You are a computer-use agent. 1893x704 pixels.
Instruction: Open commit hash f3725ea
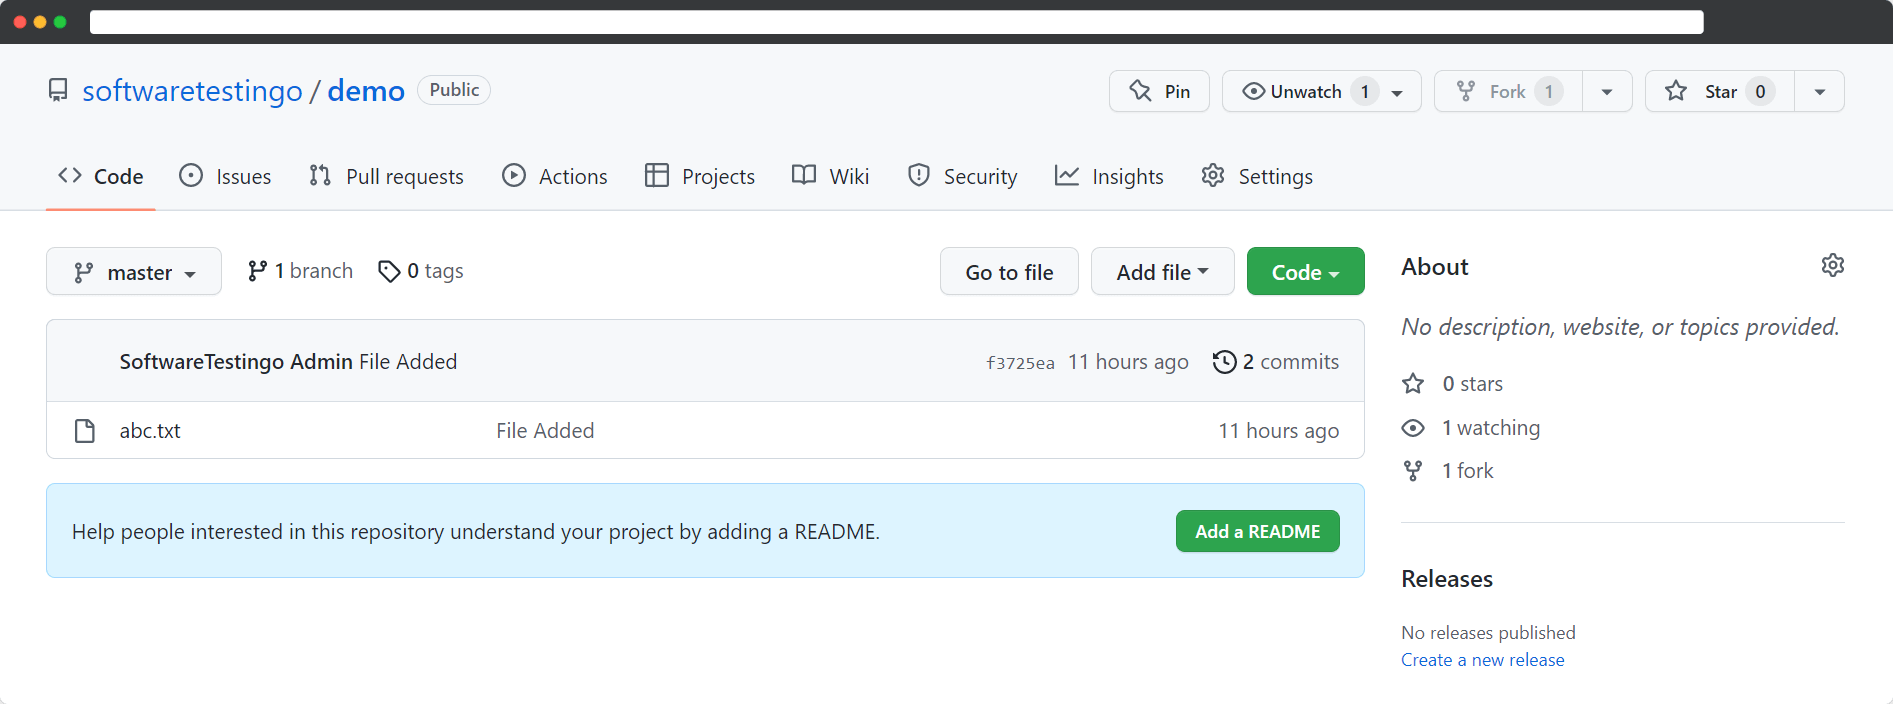(1020, 363)
